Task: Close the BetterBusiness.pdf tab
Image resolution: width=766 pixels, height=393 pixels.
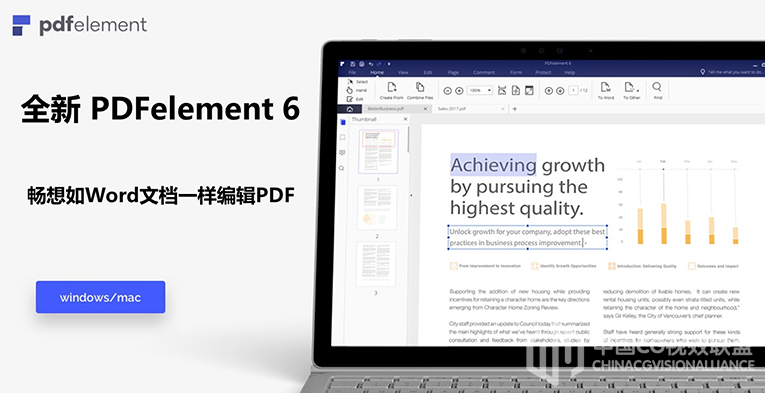Action: click(x=425, y=109)
